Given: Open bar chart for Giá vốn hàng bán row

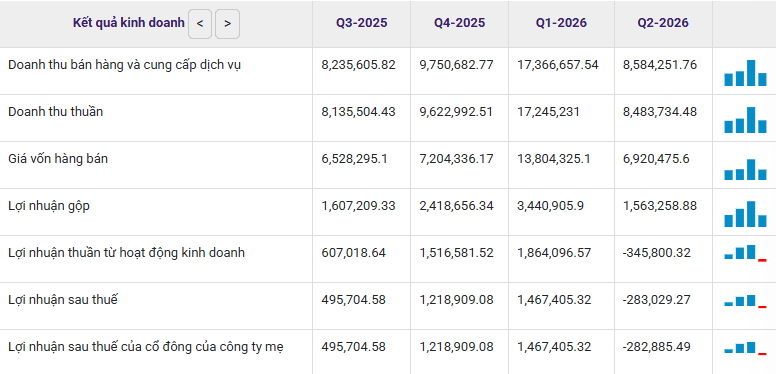Looking at the screenshot, I should click(x=745, y=169).
